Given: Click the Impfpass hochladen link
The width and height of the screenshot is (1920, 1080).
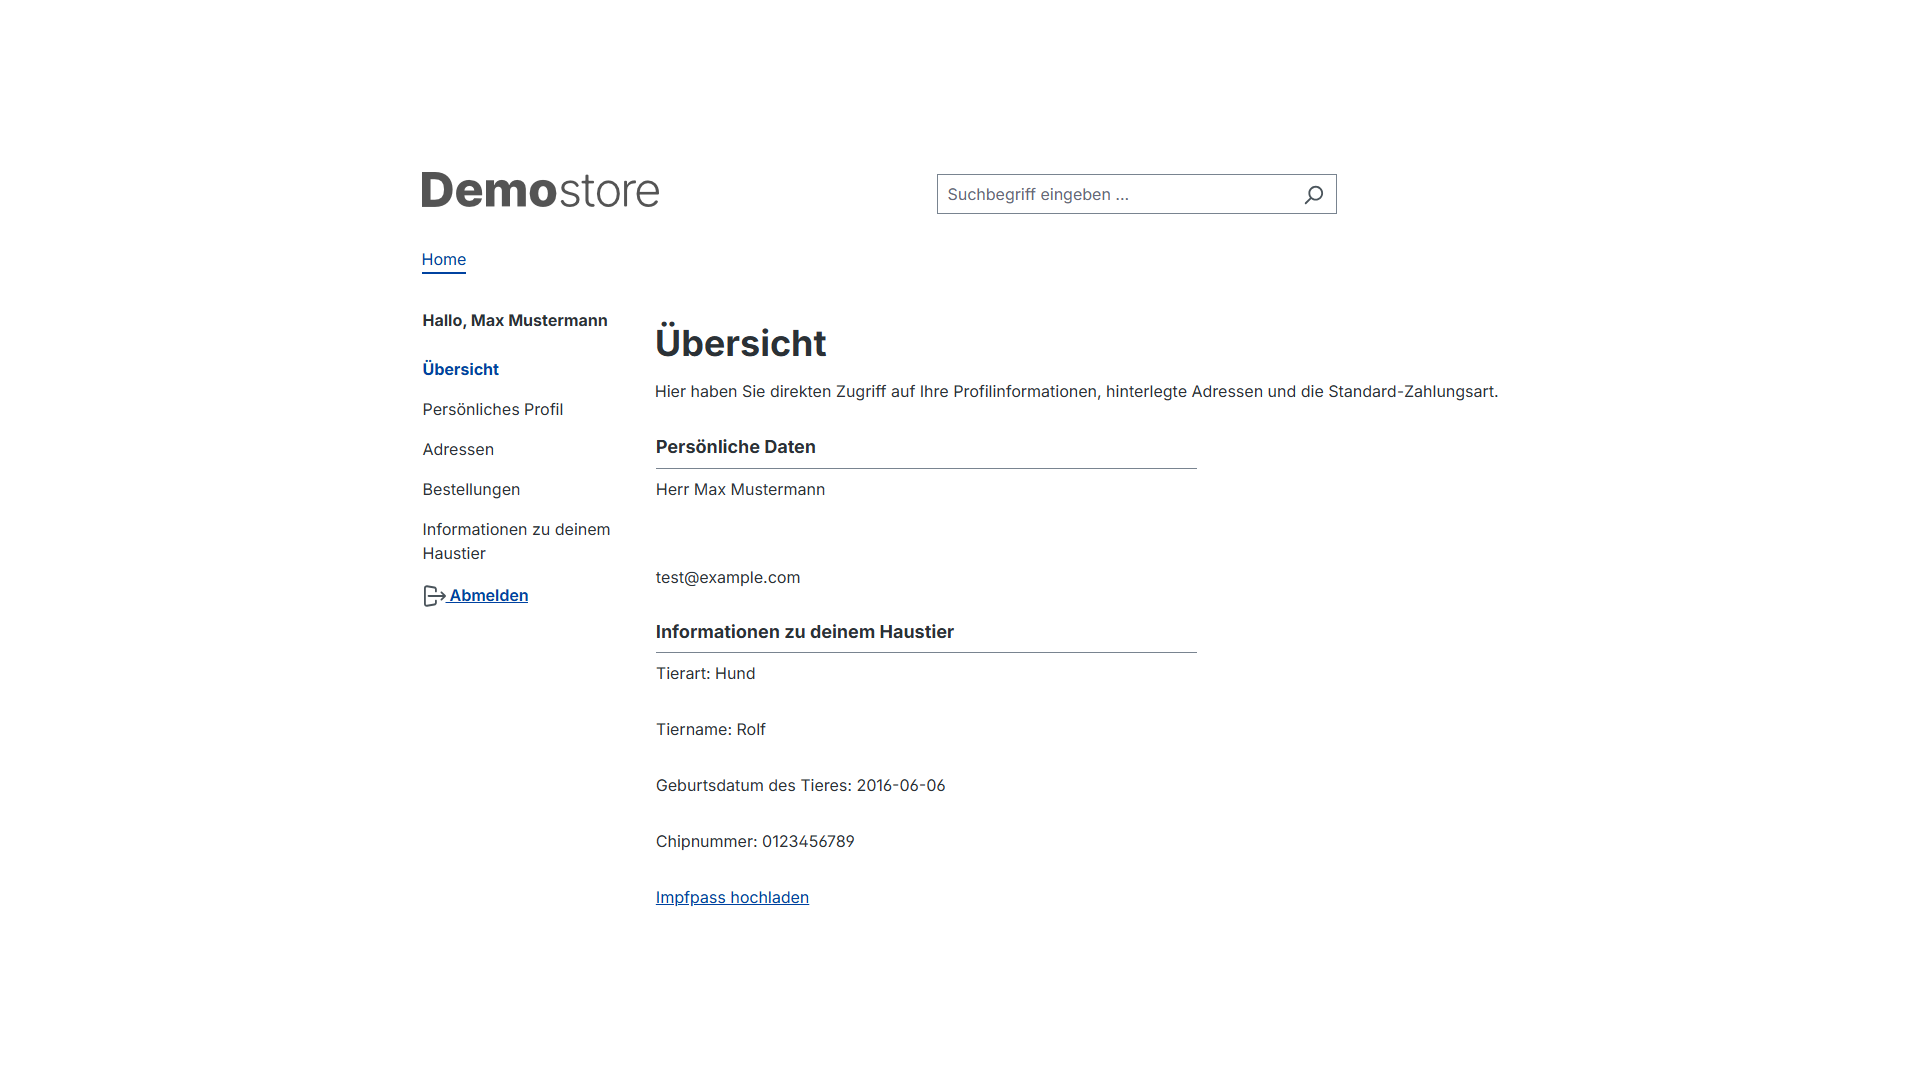Looking at the screenshot, I should pyautogui.click(x=732, y=897).
